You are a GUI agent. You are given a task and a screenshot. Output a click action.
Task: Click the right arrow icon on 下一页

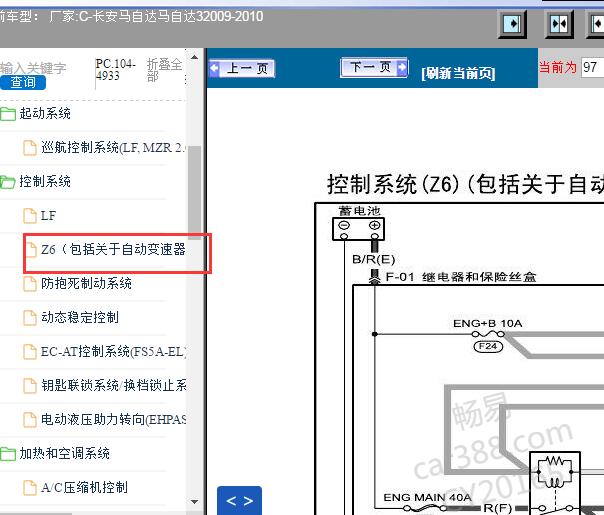(402, 67)
